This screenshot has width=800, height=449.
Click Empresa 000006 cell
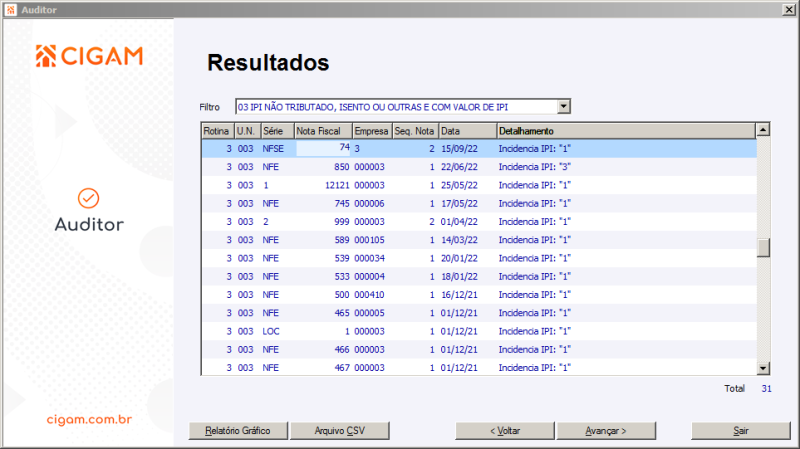point(369,204)
